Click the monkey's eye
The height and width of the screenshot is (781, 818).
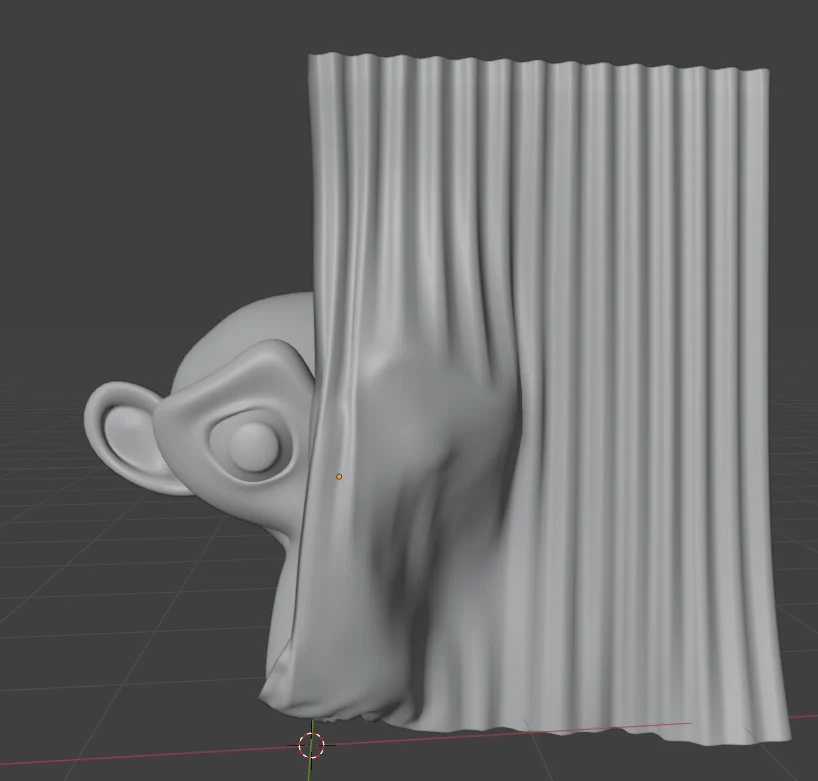coord(250,443)
